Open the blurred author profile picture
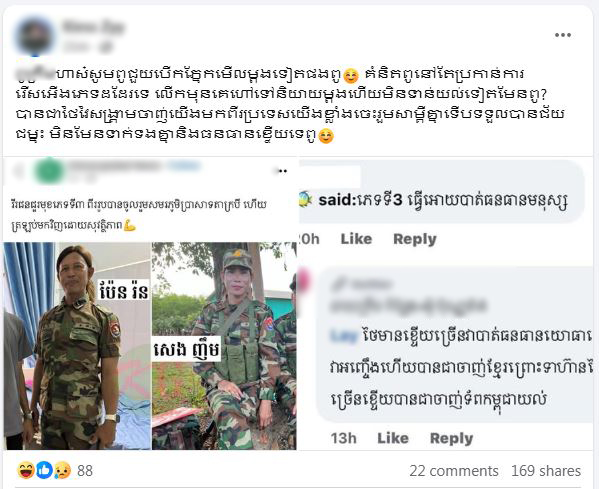Screen dimensions: 599x489 35,37
